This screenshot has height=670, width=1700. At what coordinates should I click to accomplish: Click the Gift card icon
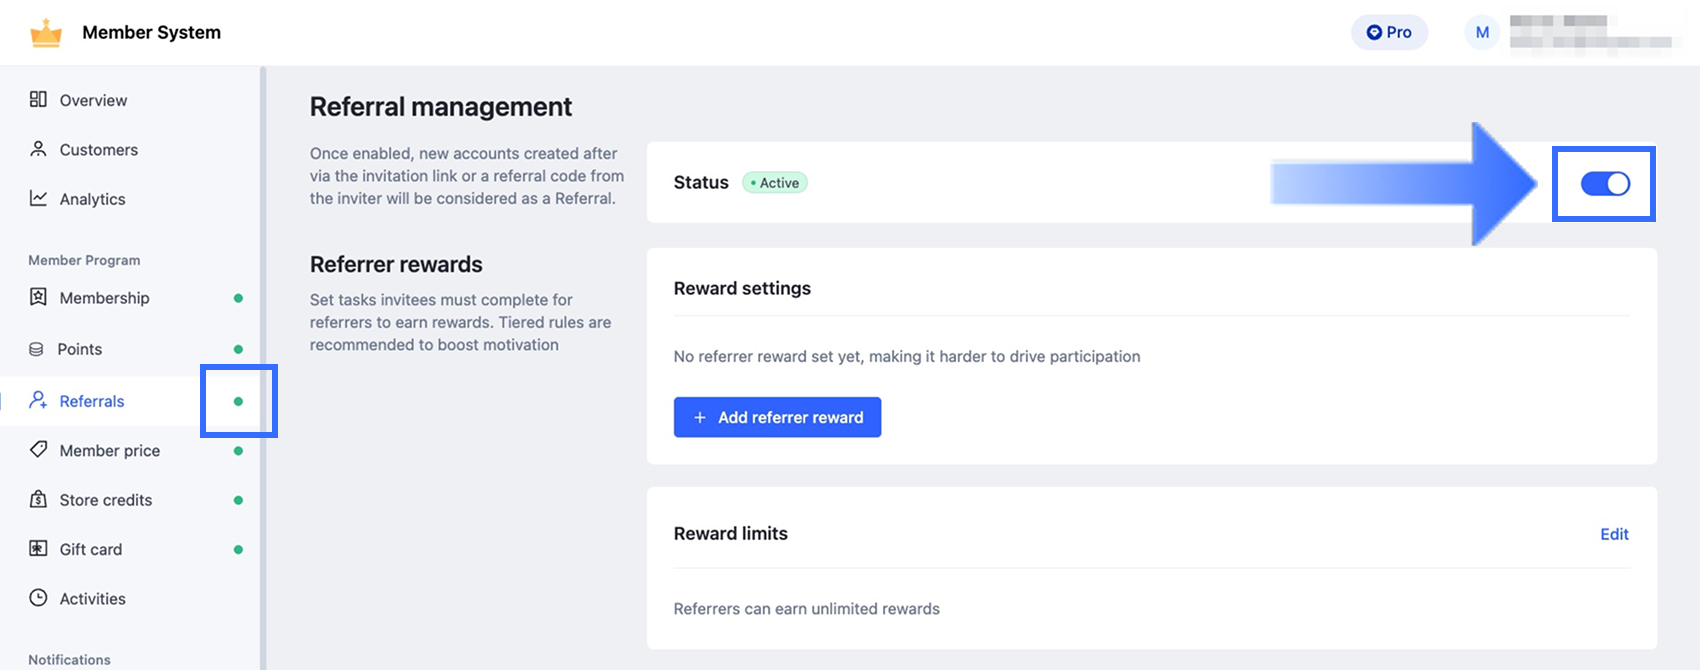click(38, 548)
